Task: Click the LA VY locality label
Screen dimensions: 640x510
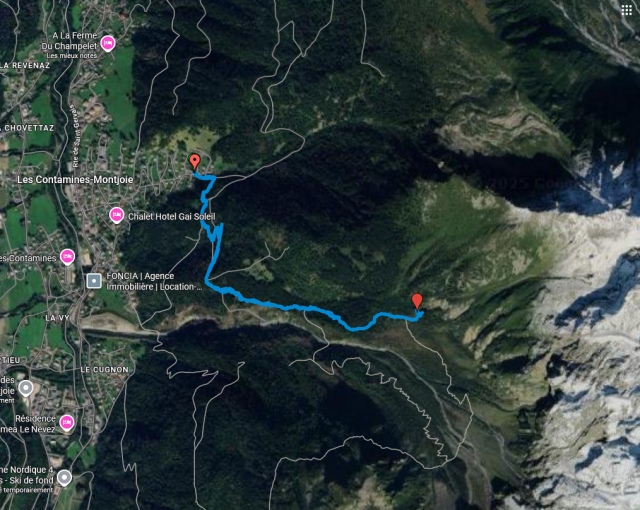Action: [x=57, y=317]
